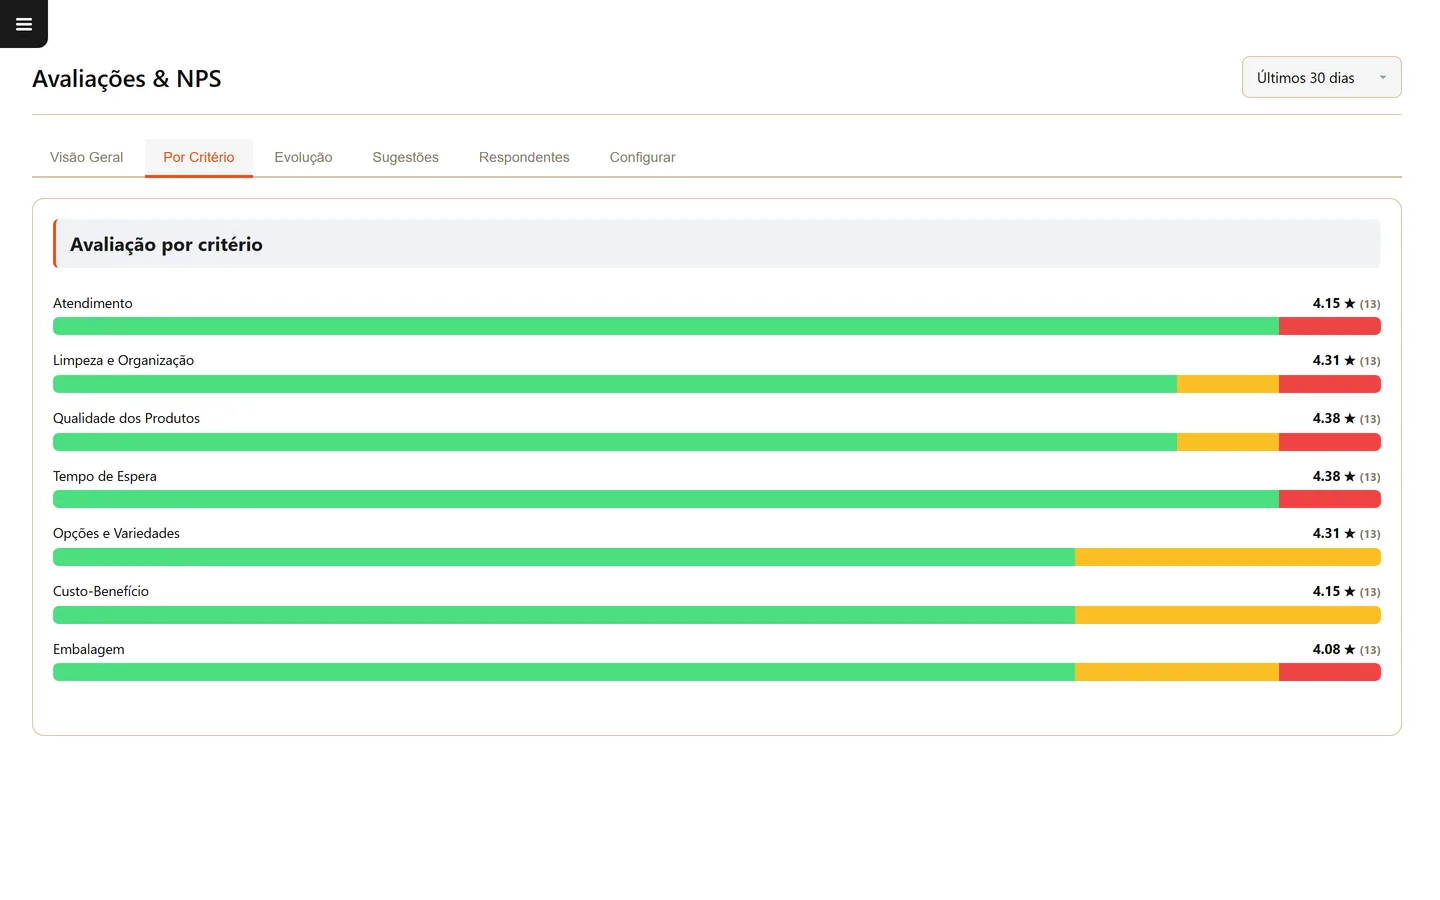Click the green segment of Atendimento bar
This screenshot has width=1440, height=900.
(666, 326)
